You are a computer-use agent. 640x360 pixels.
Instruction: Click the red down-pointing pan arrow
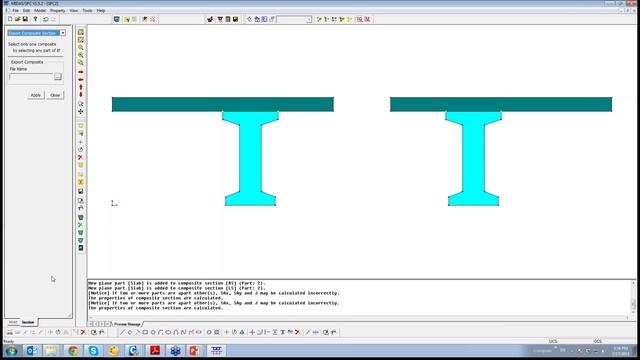[81, 95]
